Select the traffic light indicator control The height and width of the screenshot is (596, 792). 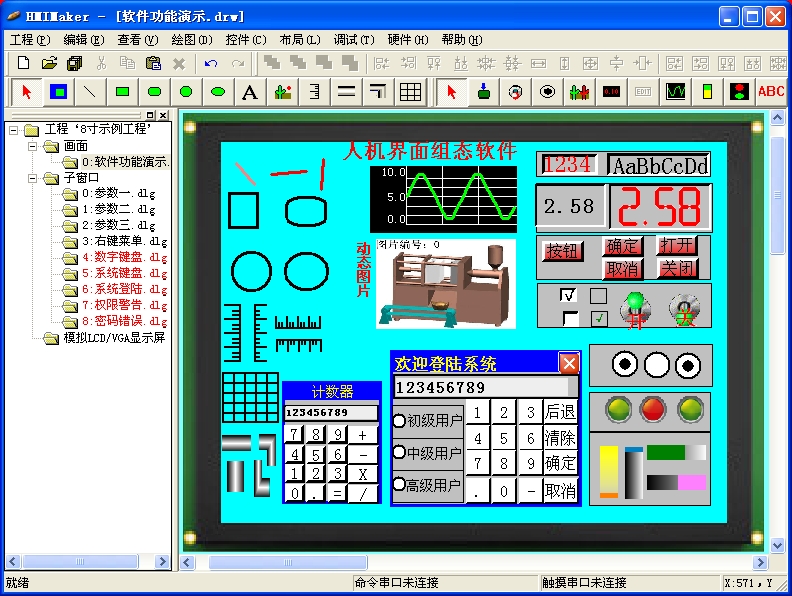pos(739,92)
